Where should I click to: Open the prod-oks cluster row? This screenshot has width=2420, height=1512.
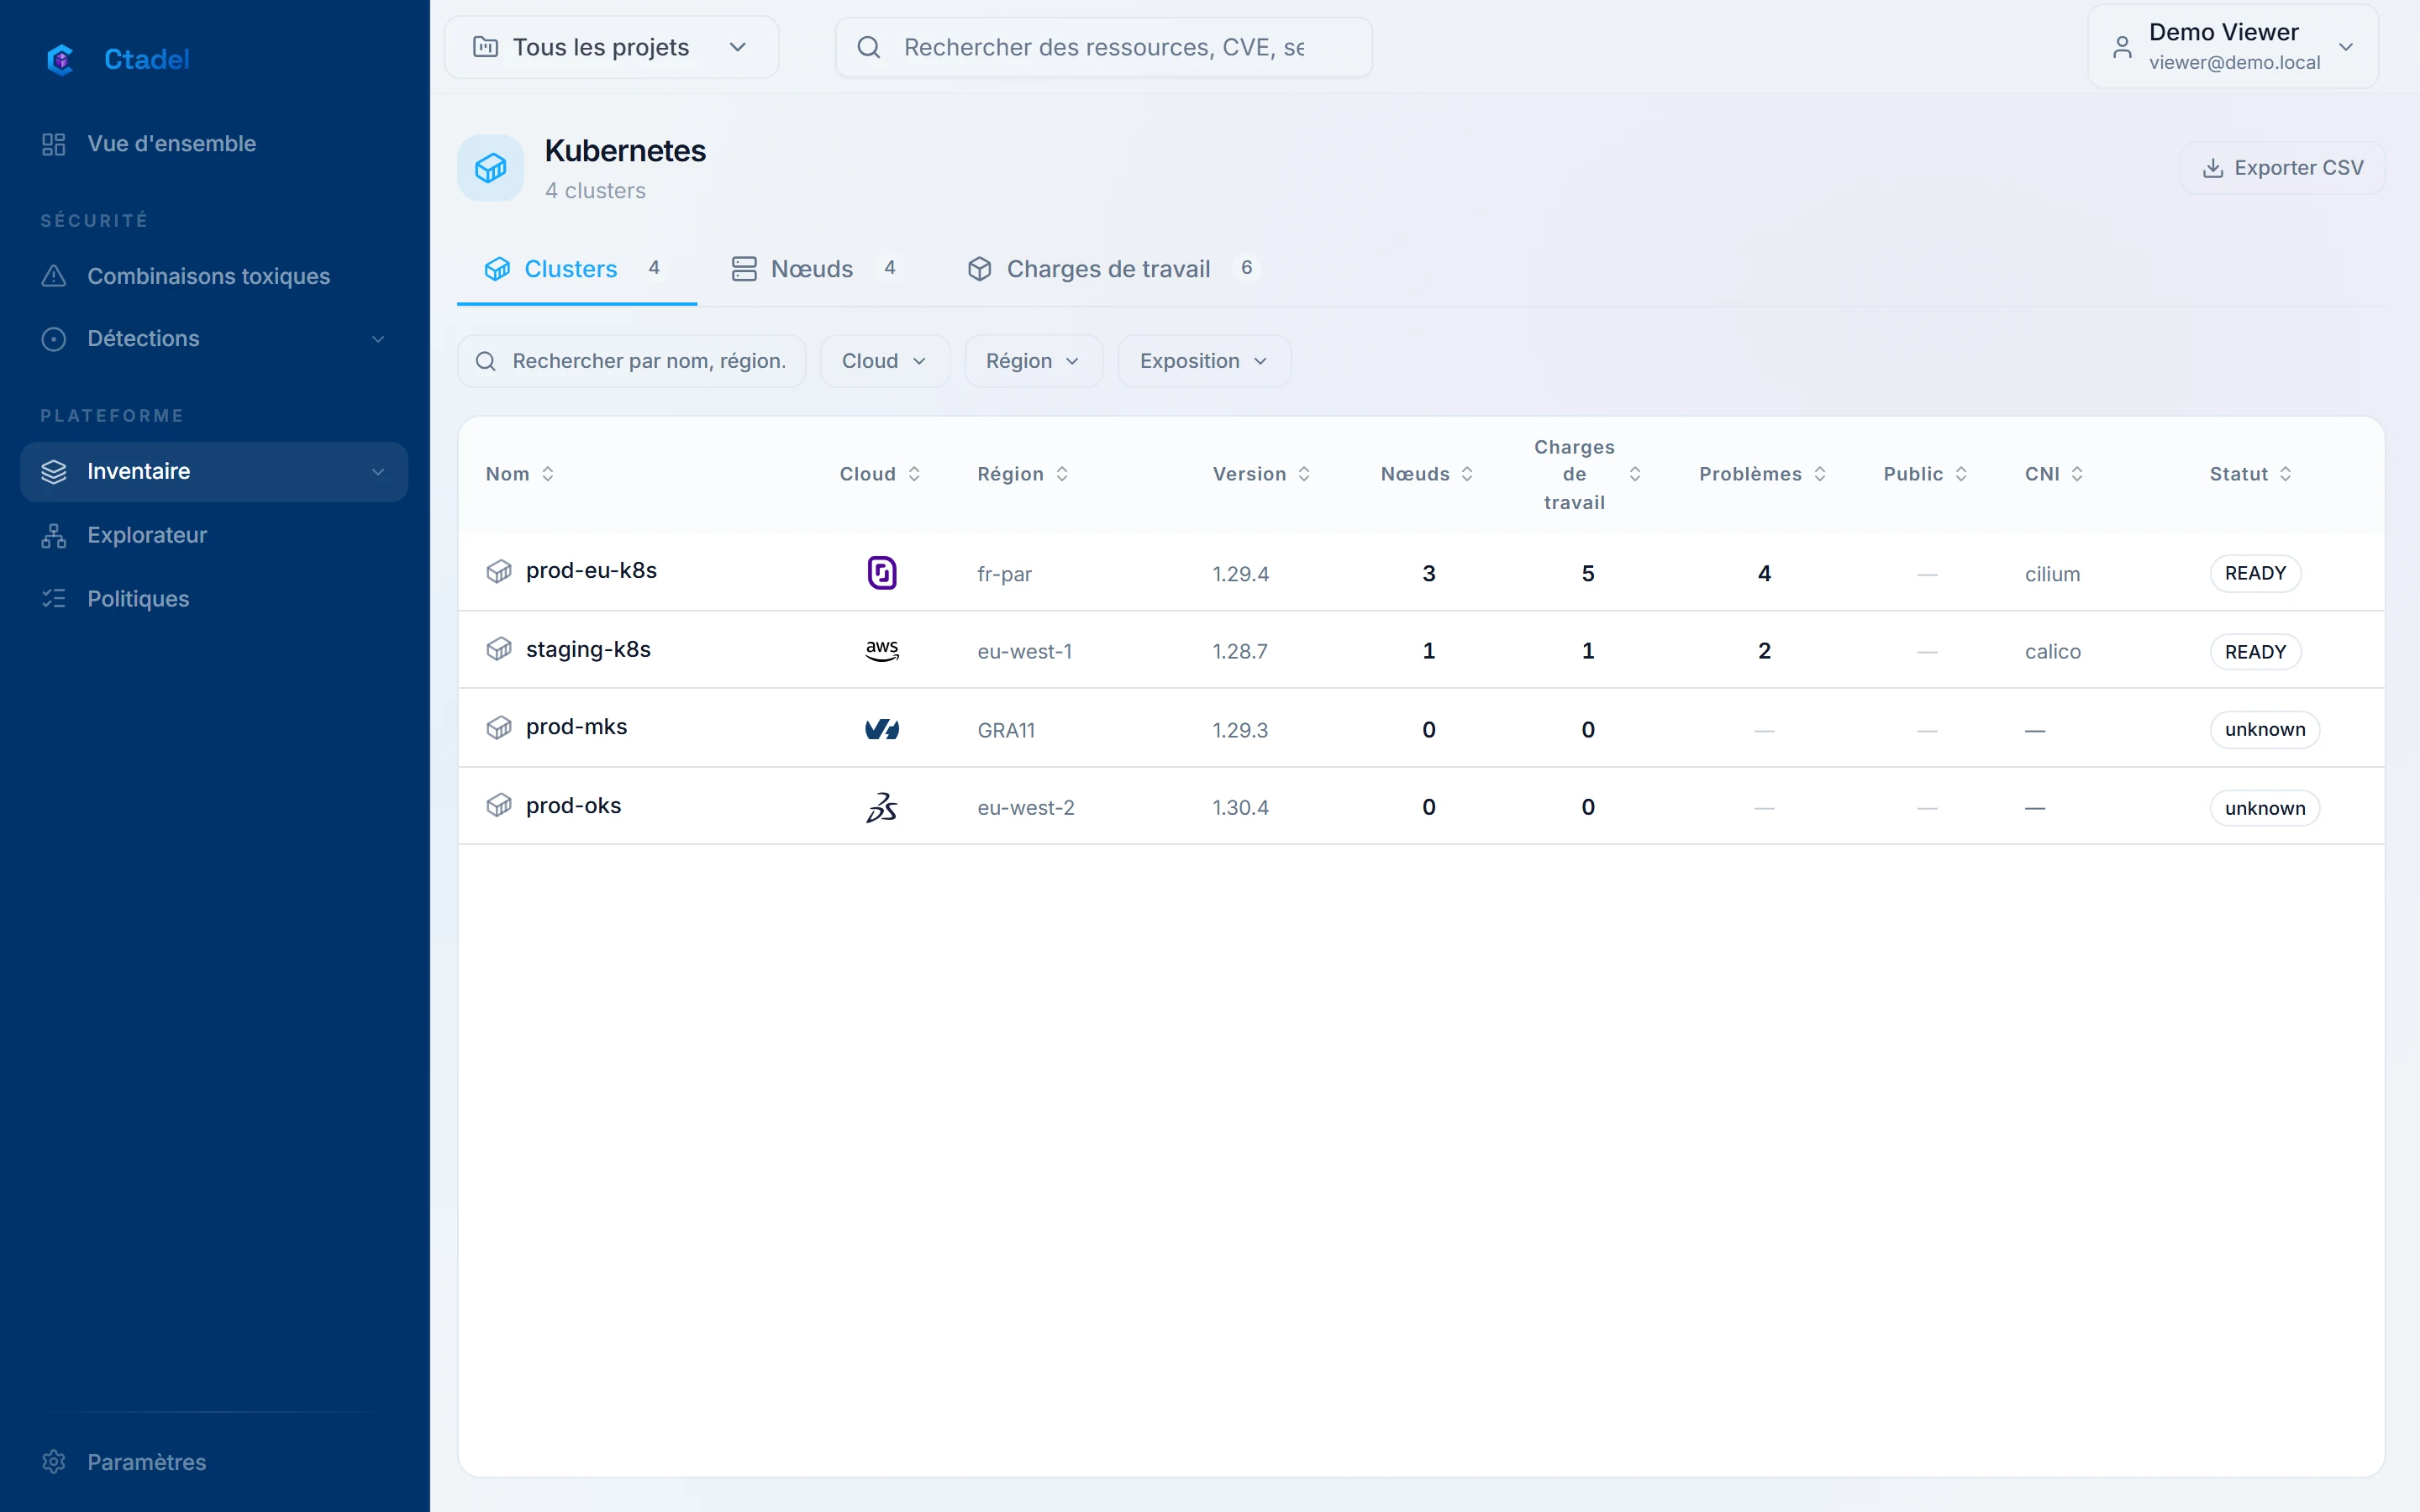[1421, 807]
